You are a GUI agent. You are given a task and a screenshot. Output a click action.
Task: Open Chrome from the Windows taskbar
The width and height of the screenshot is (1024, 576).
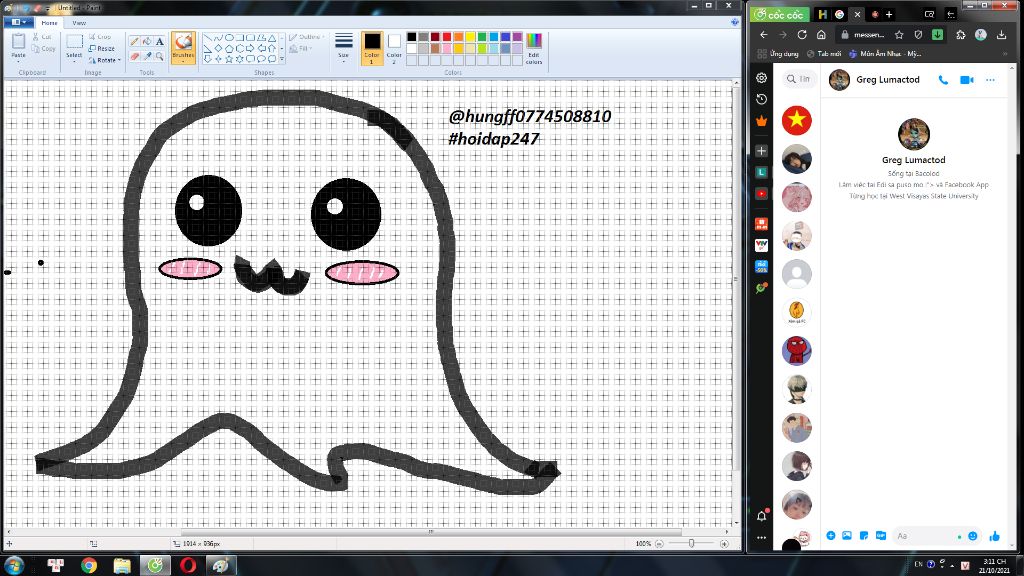pyautogui.click(x=89, y=565)
